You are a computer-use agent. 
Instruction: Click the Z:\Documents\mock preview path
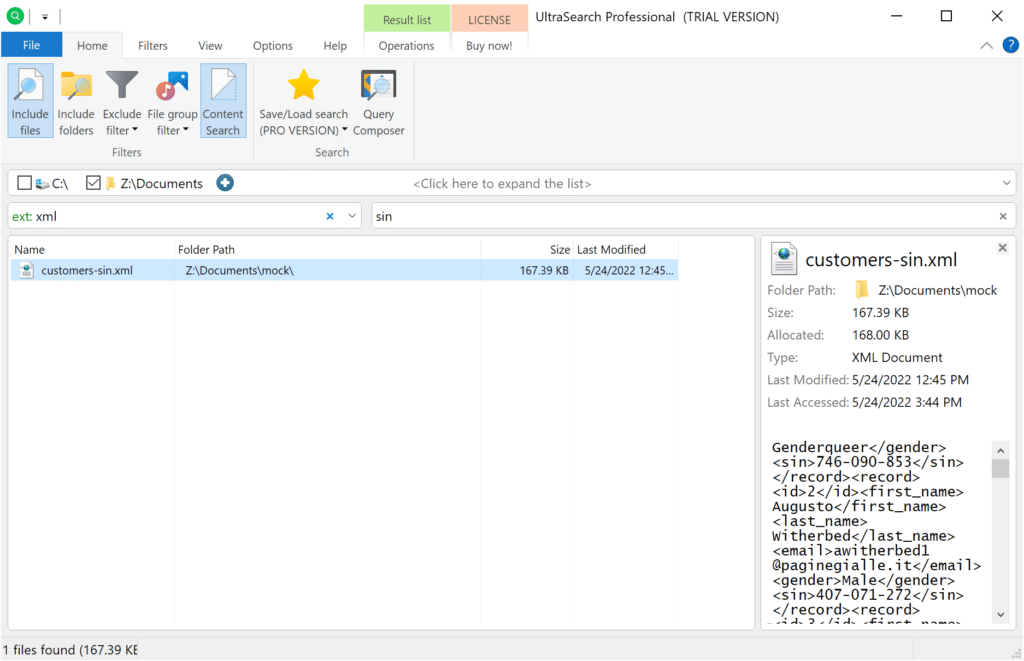click(x=937, y=290)
